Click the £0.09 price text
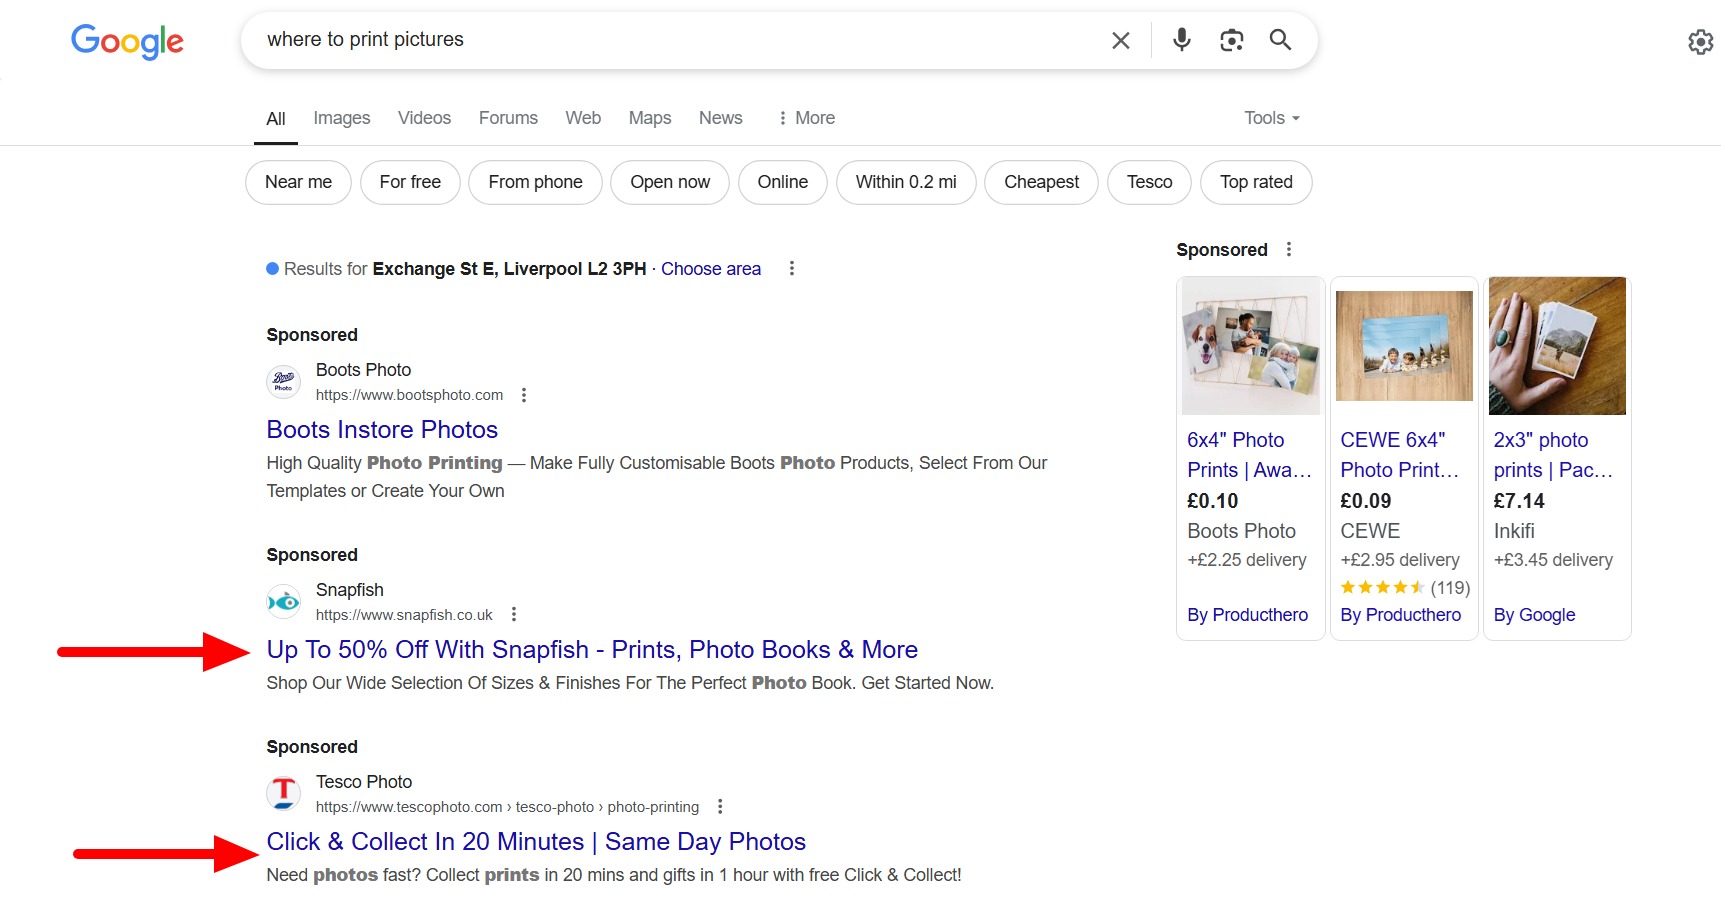 click(1365, 501)
